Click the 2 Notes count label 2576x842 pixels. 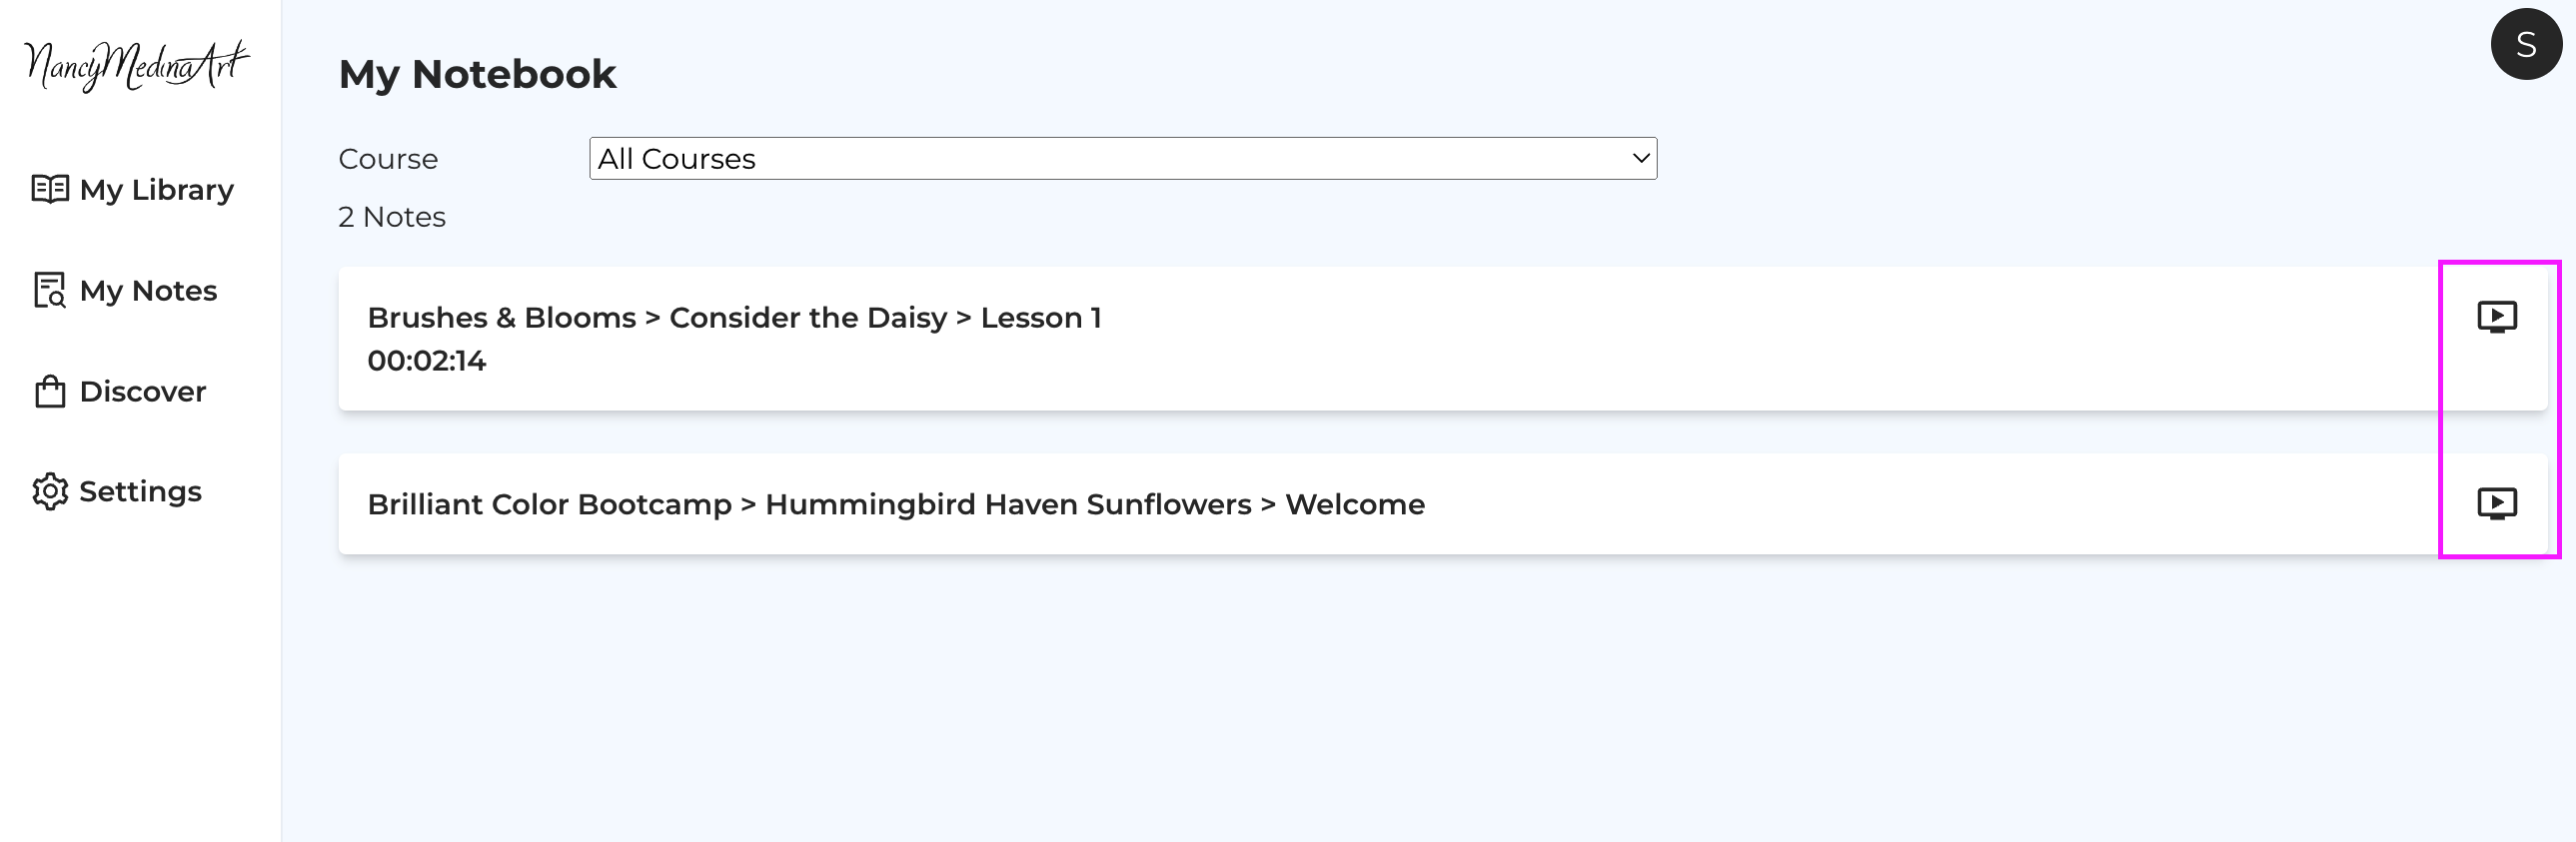(392, 217)
